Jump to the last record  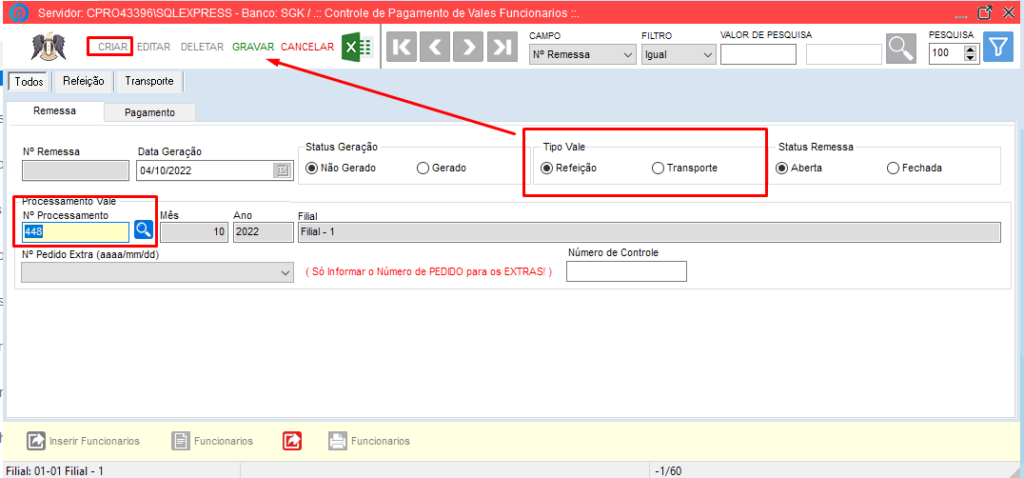(502, 48)
